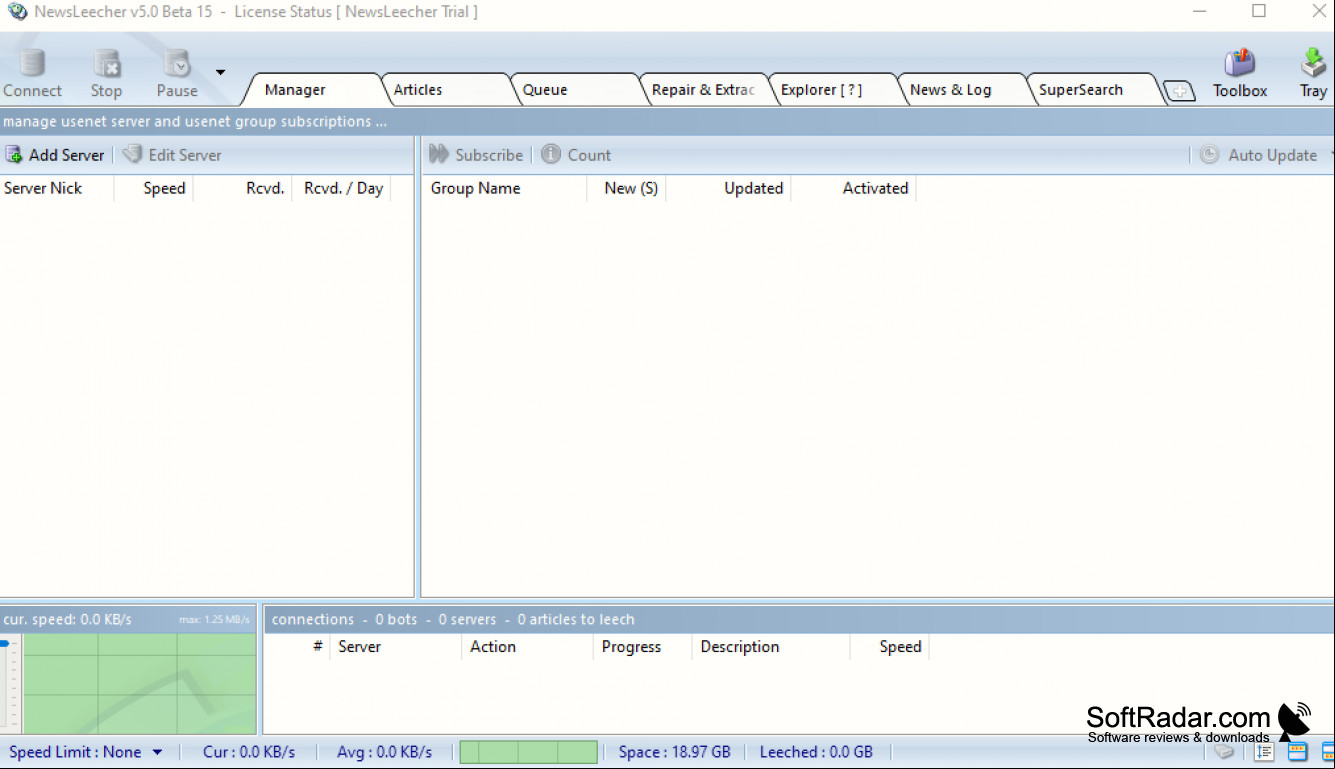This screenshot has height=769, width=1335.
Task: Click the Avg : 0.0 KB/s status
Action: [x=384, y=752]
